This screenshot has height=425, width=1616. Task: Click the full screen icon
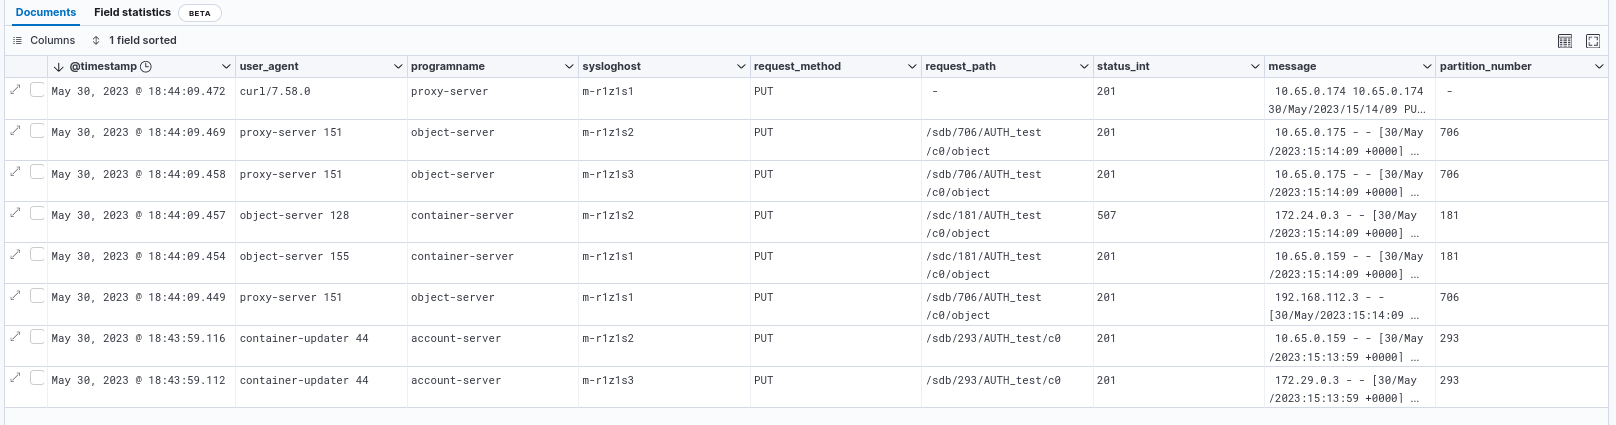tap(1593, 41)
